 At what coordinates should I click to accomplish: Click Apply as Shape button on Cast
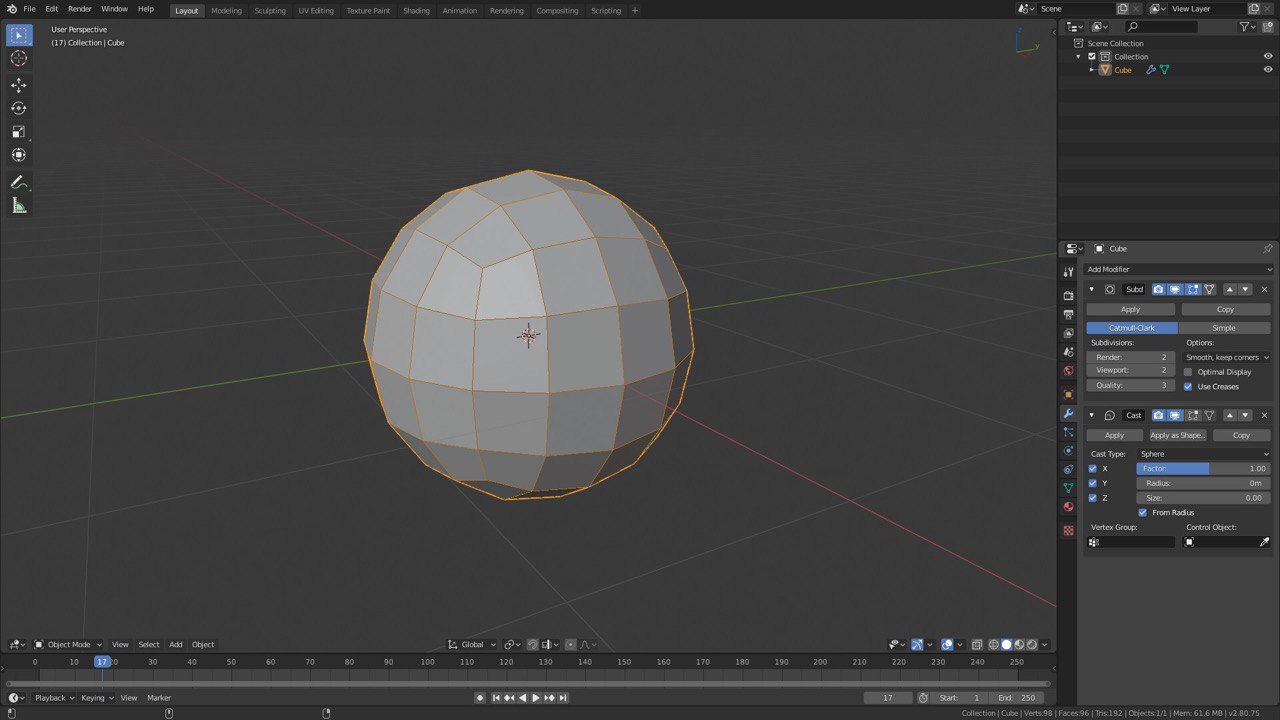click(x=1177, y=435)
